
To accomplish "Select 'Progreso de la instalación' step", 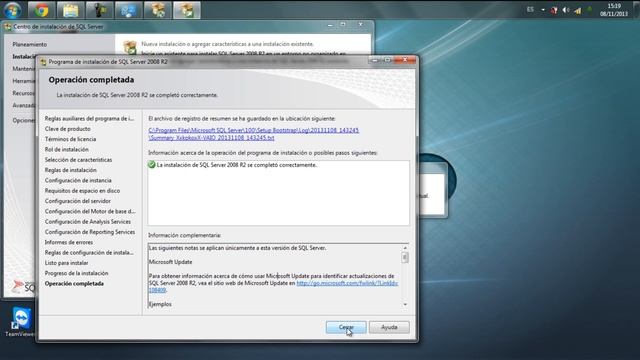I will [x=76, y=273].
